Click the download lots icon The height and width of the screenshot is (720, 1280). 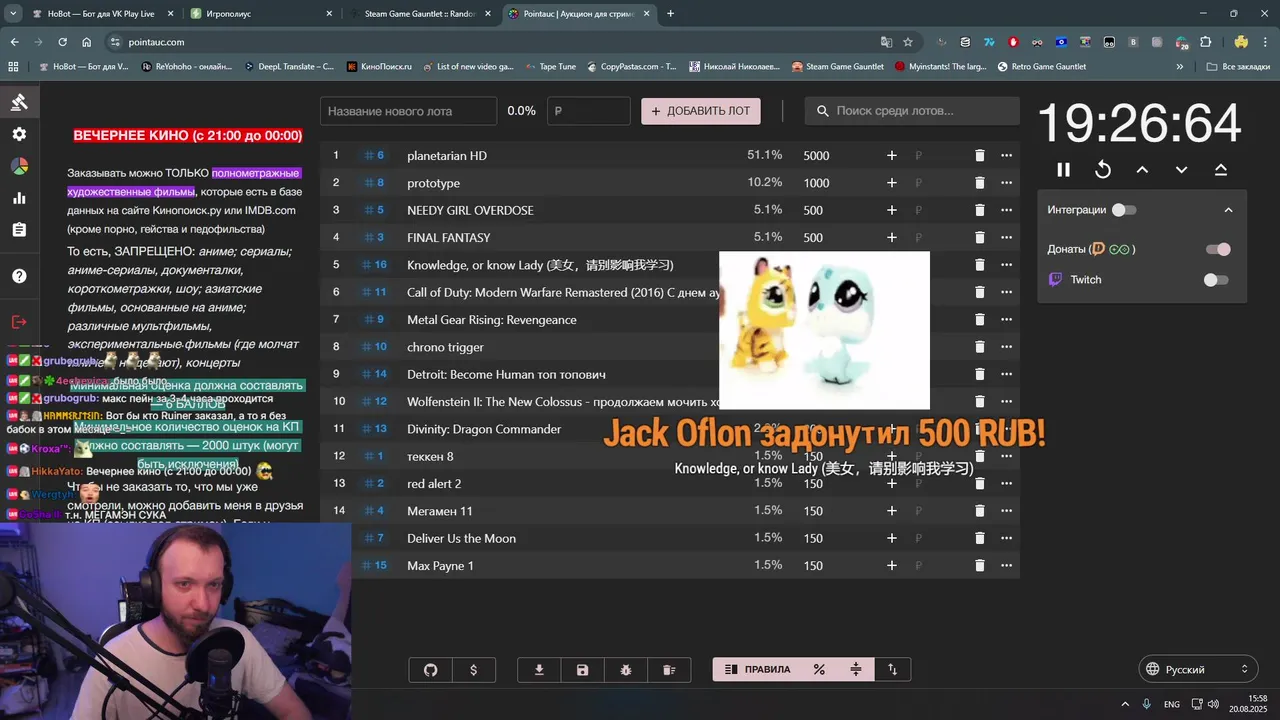pos(539,670)
